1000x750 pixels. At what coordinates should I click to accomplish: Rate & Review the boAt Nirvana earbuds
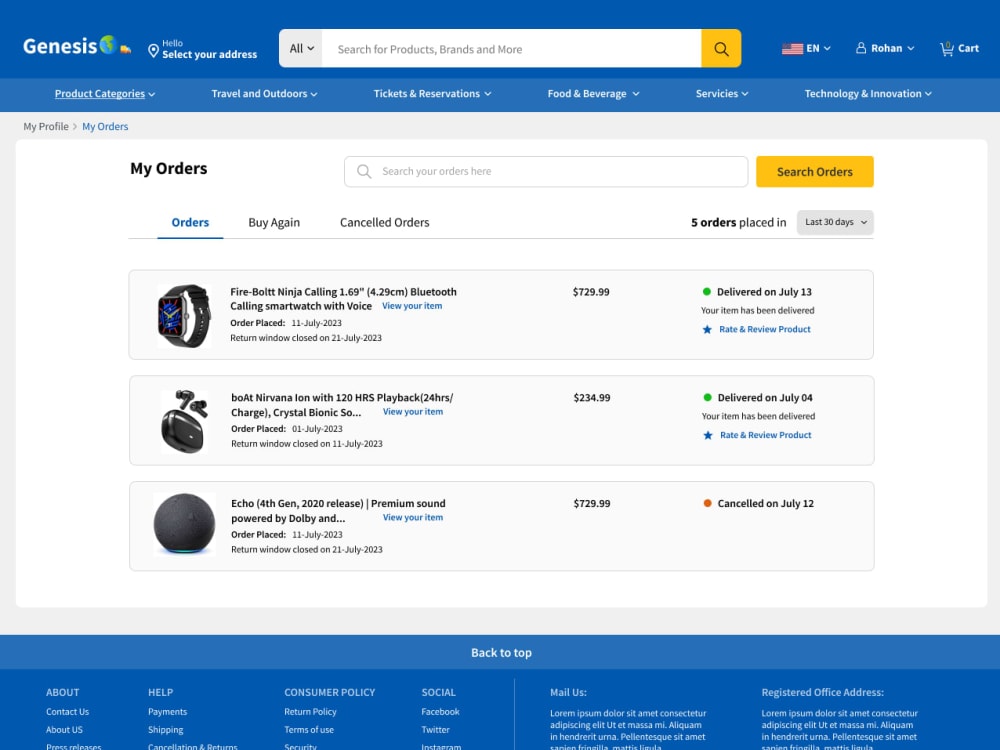765,436
